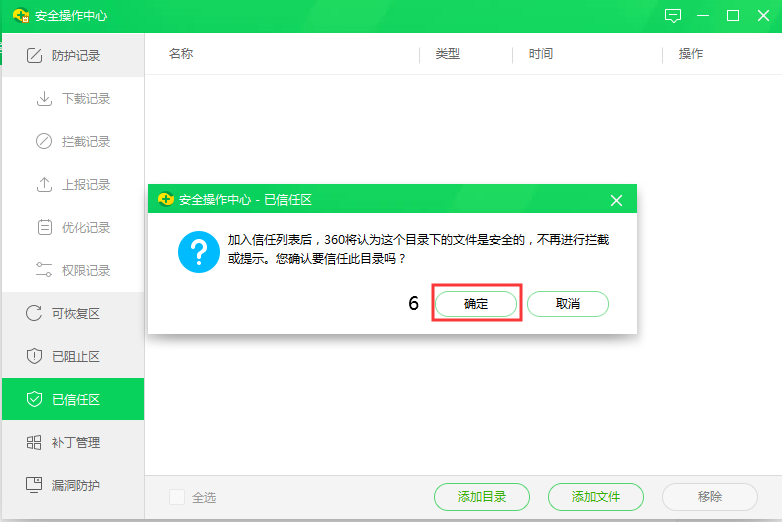Click the upload arrow icon beside 上报记录
Screen dimensions: 782x522
(x=44, y=184)
